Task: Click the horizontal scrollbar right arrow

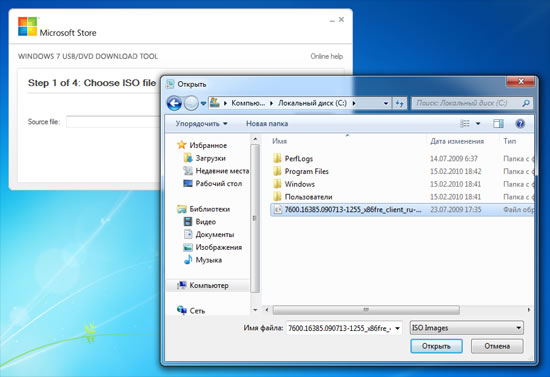Action: (529, 310)
